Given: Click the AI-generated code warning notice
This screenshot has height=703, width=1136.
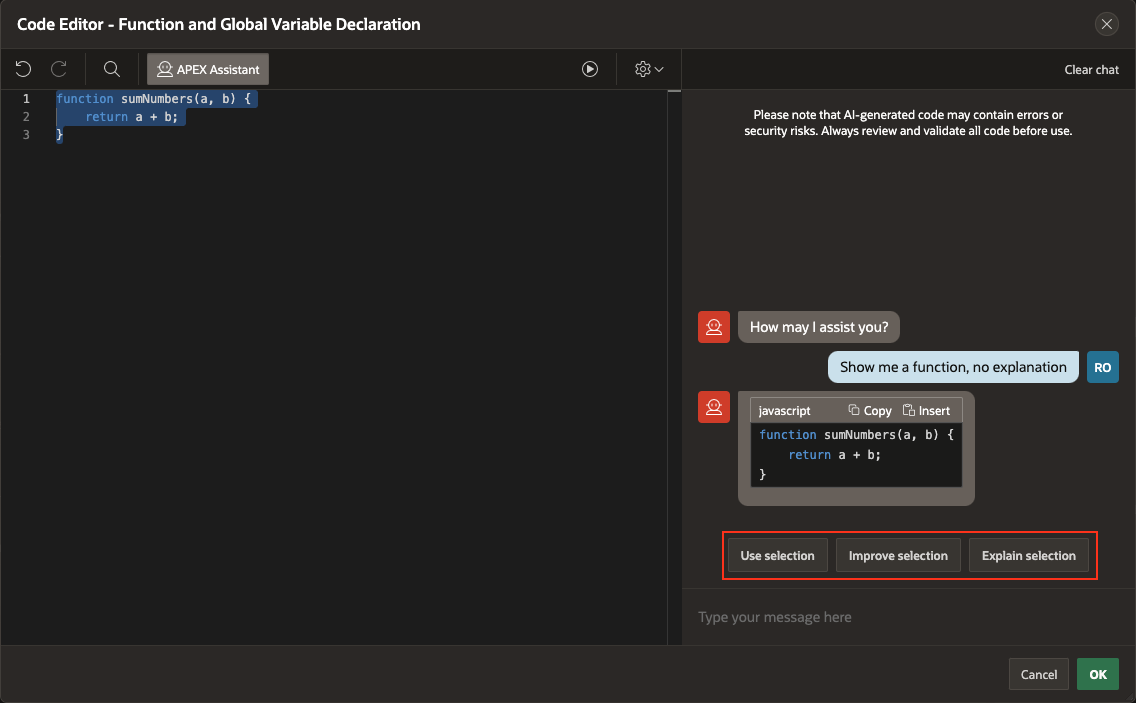Looking at the screenshot, I should [x=908, y=122].
